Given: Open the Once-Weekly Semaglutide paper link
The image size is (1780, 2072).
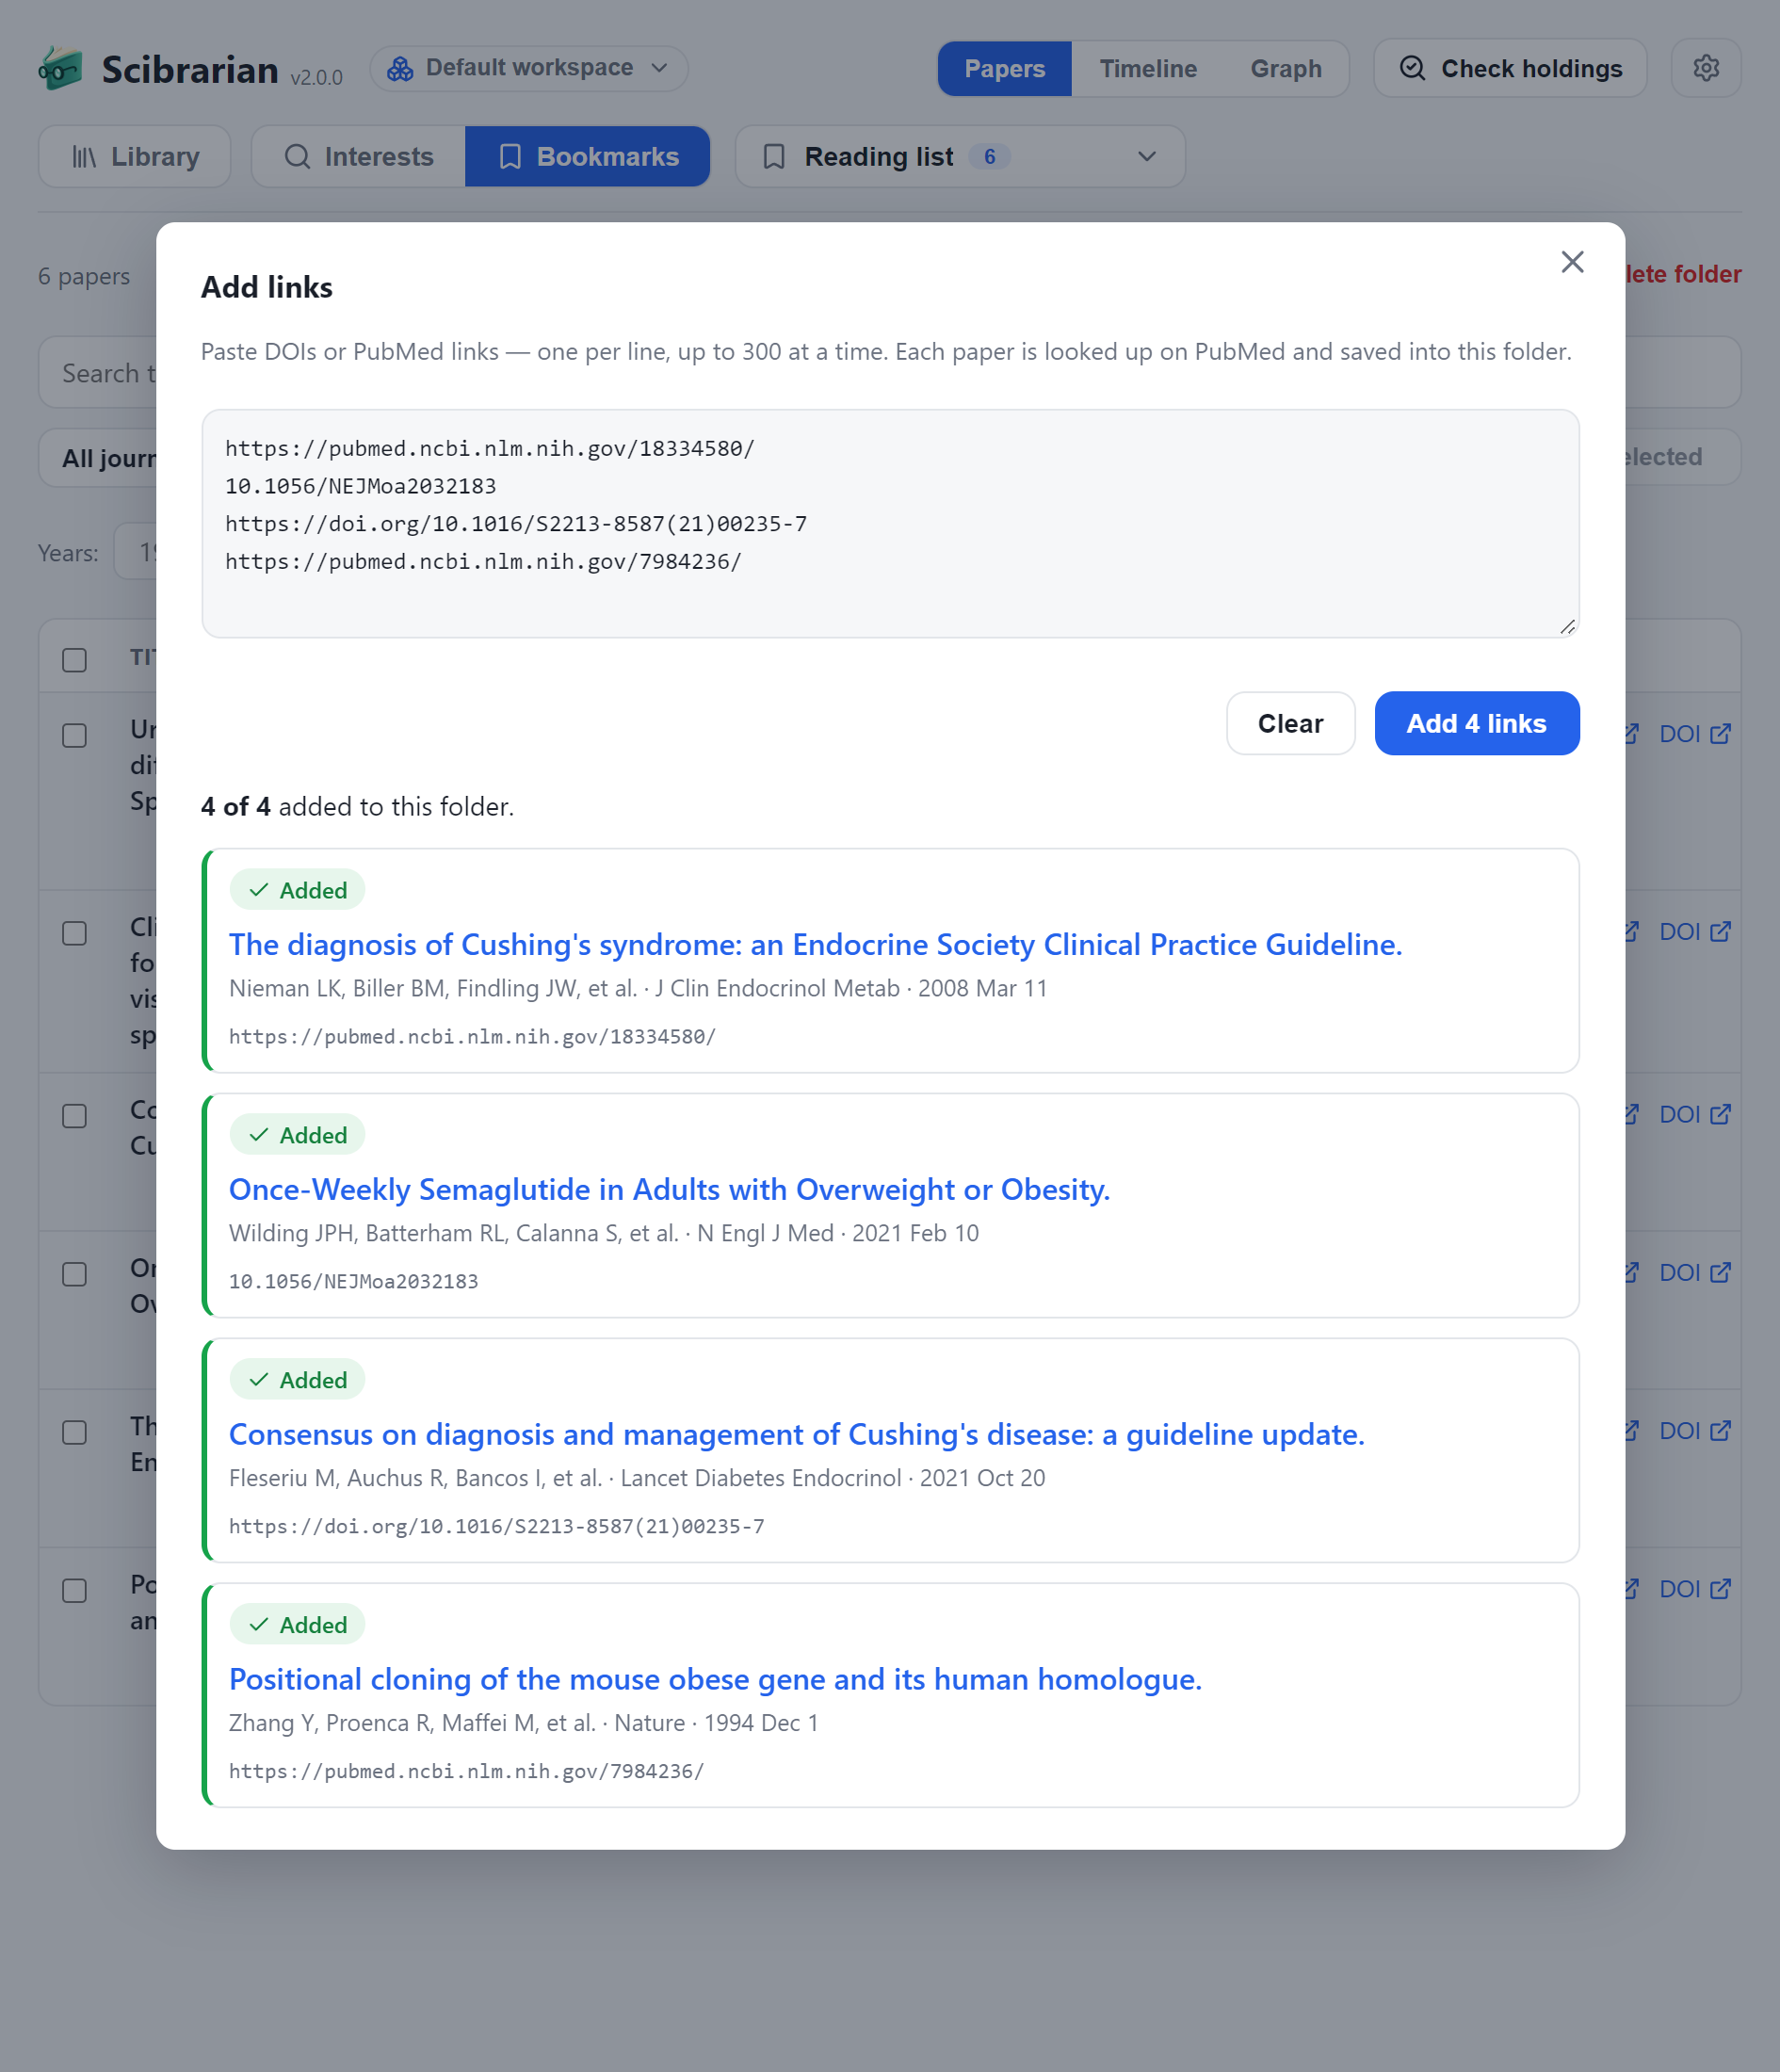Looking at the screenshot, I should (669, 1189).
